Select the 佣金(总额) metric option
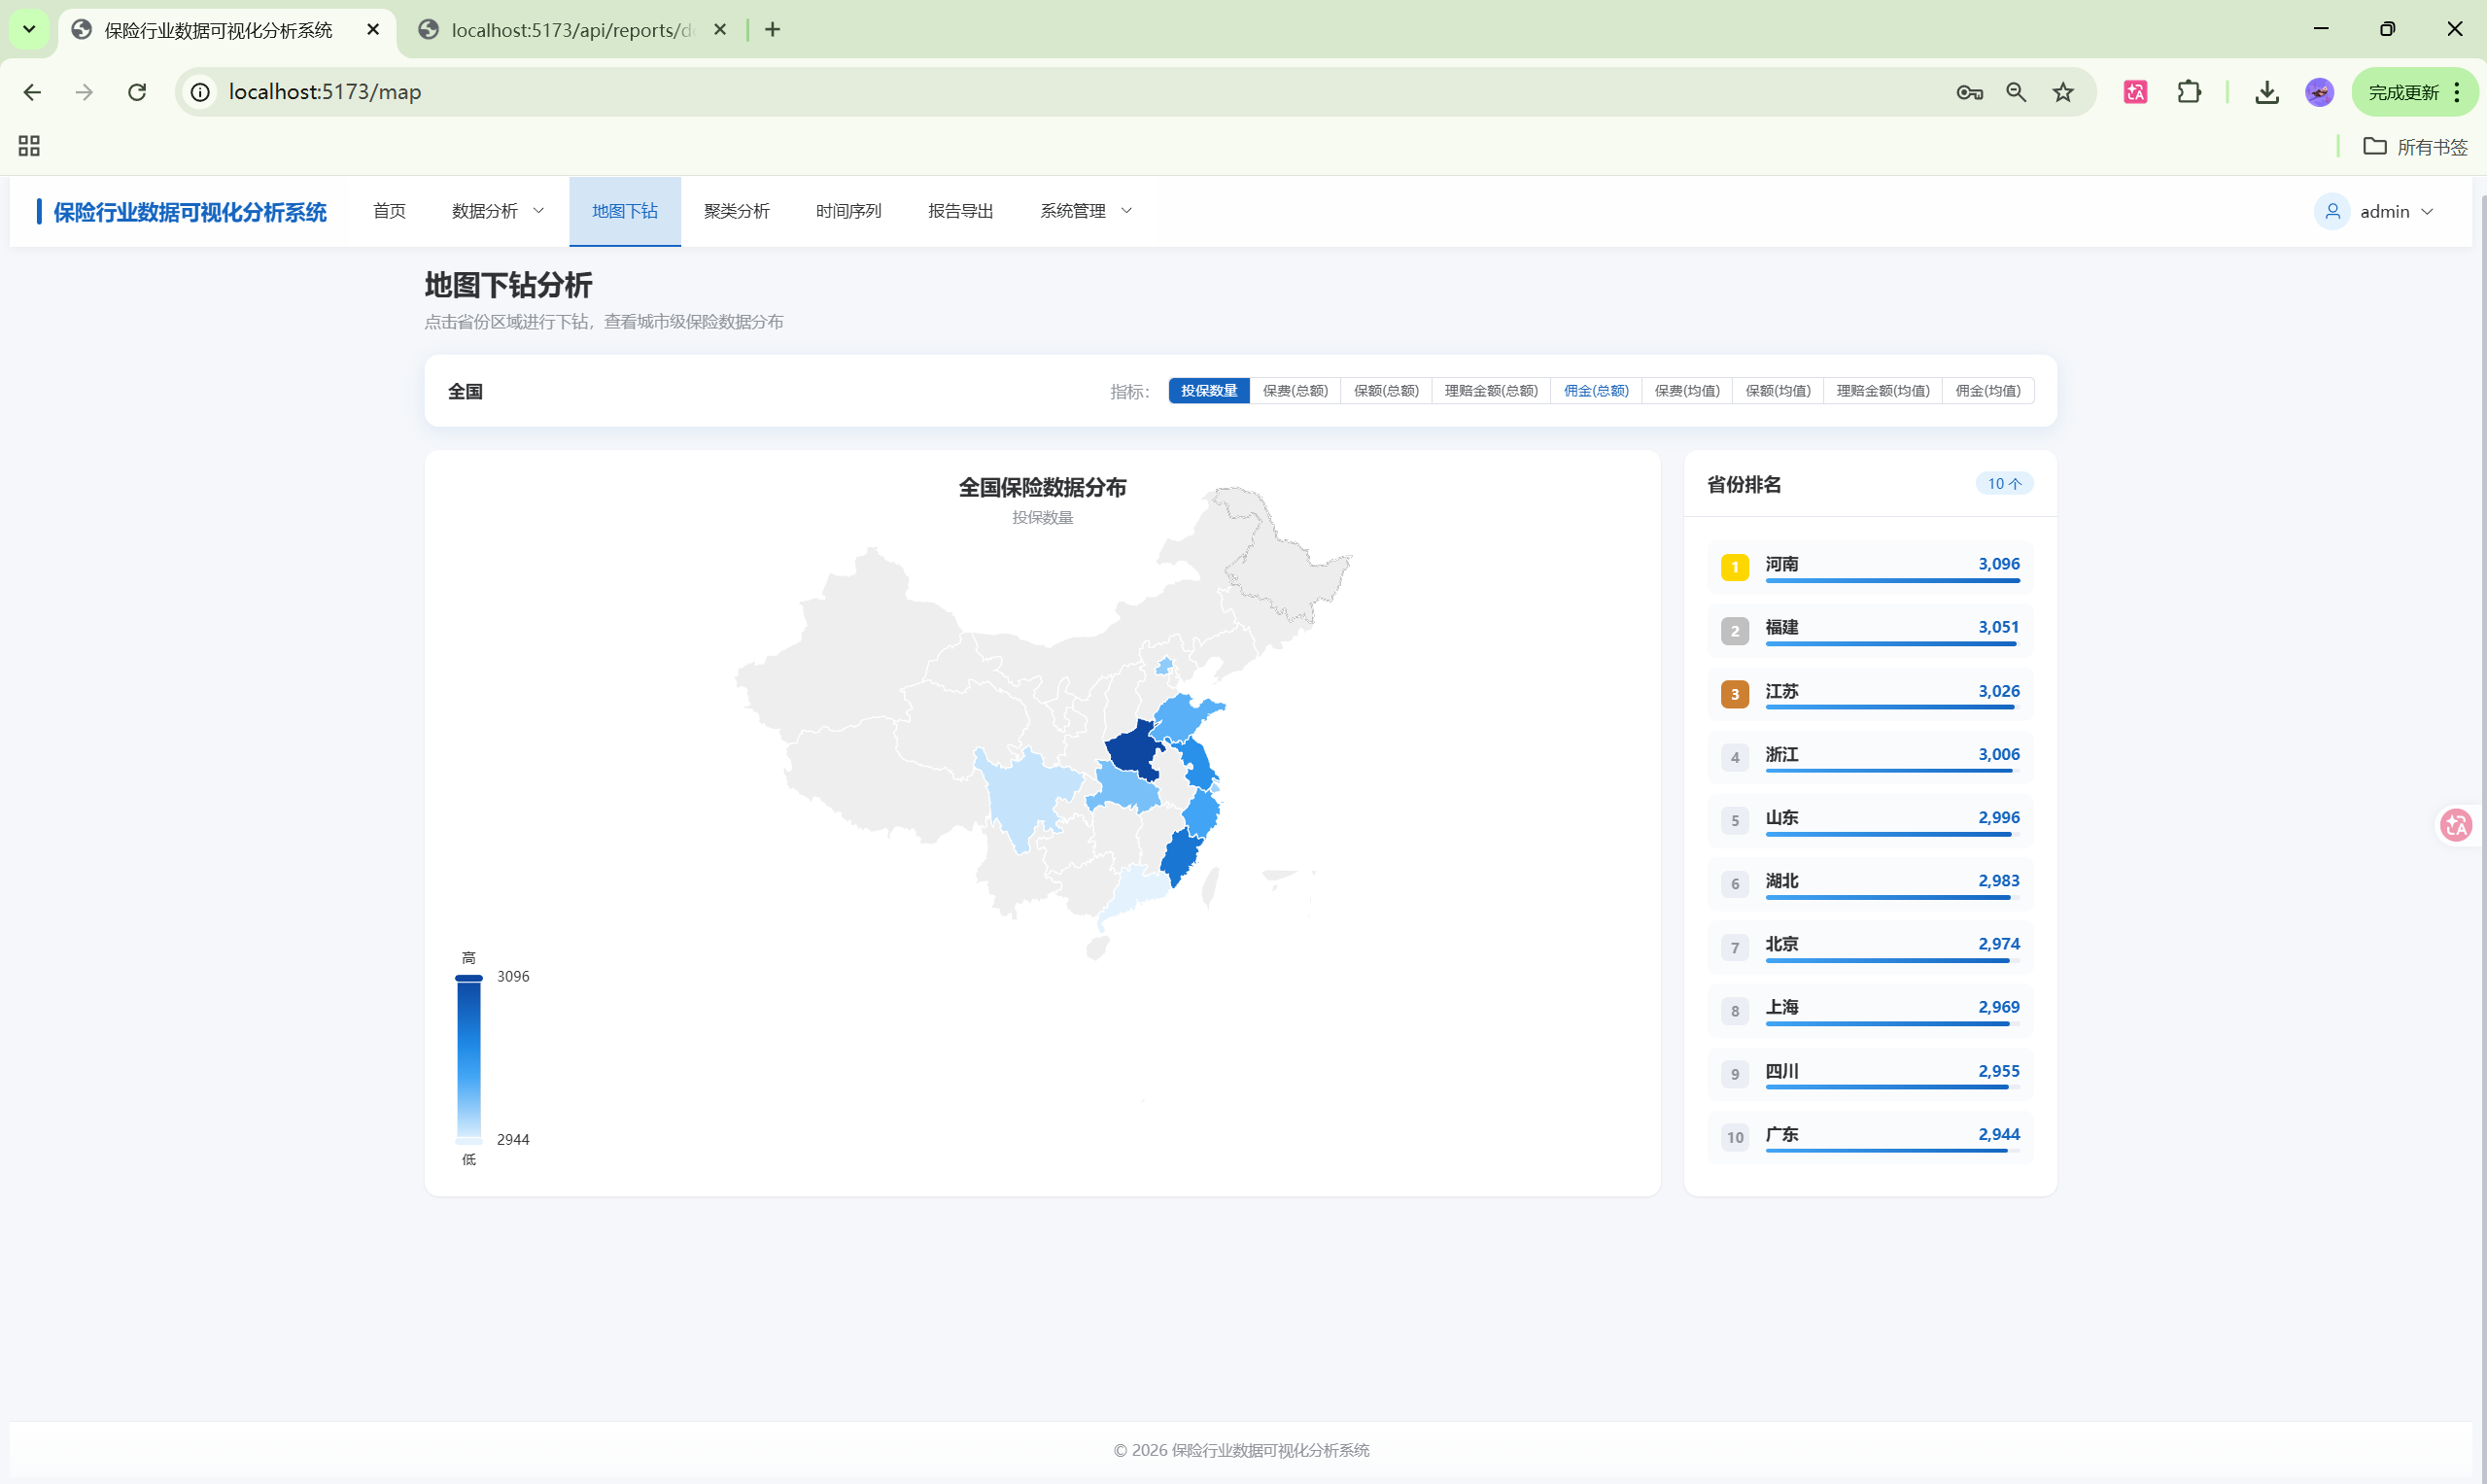The height and width of the screenshot is (1484, 2487). tap(1595, 391)
